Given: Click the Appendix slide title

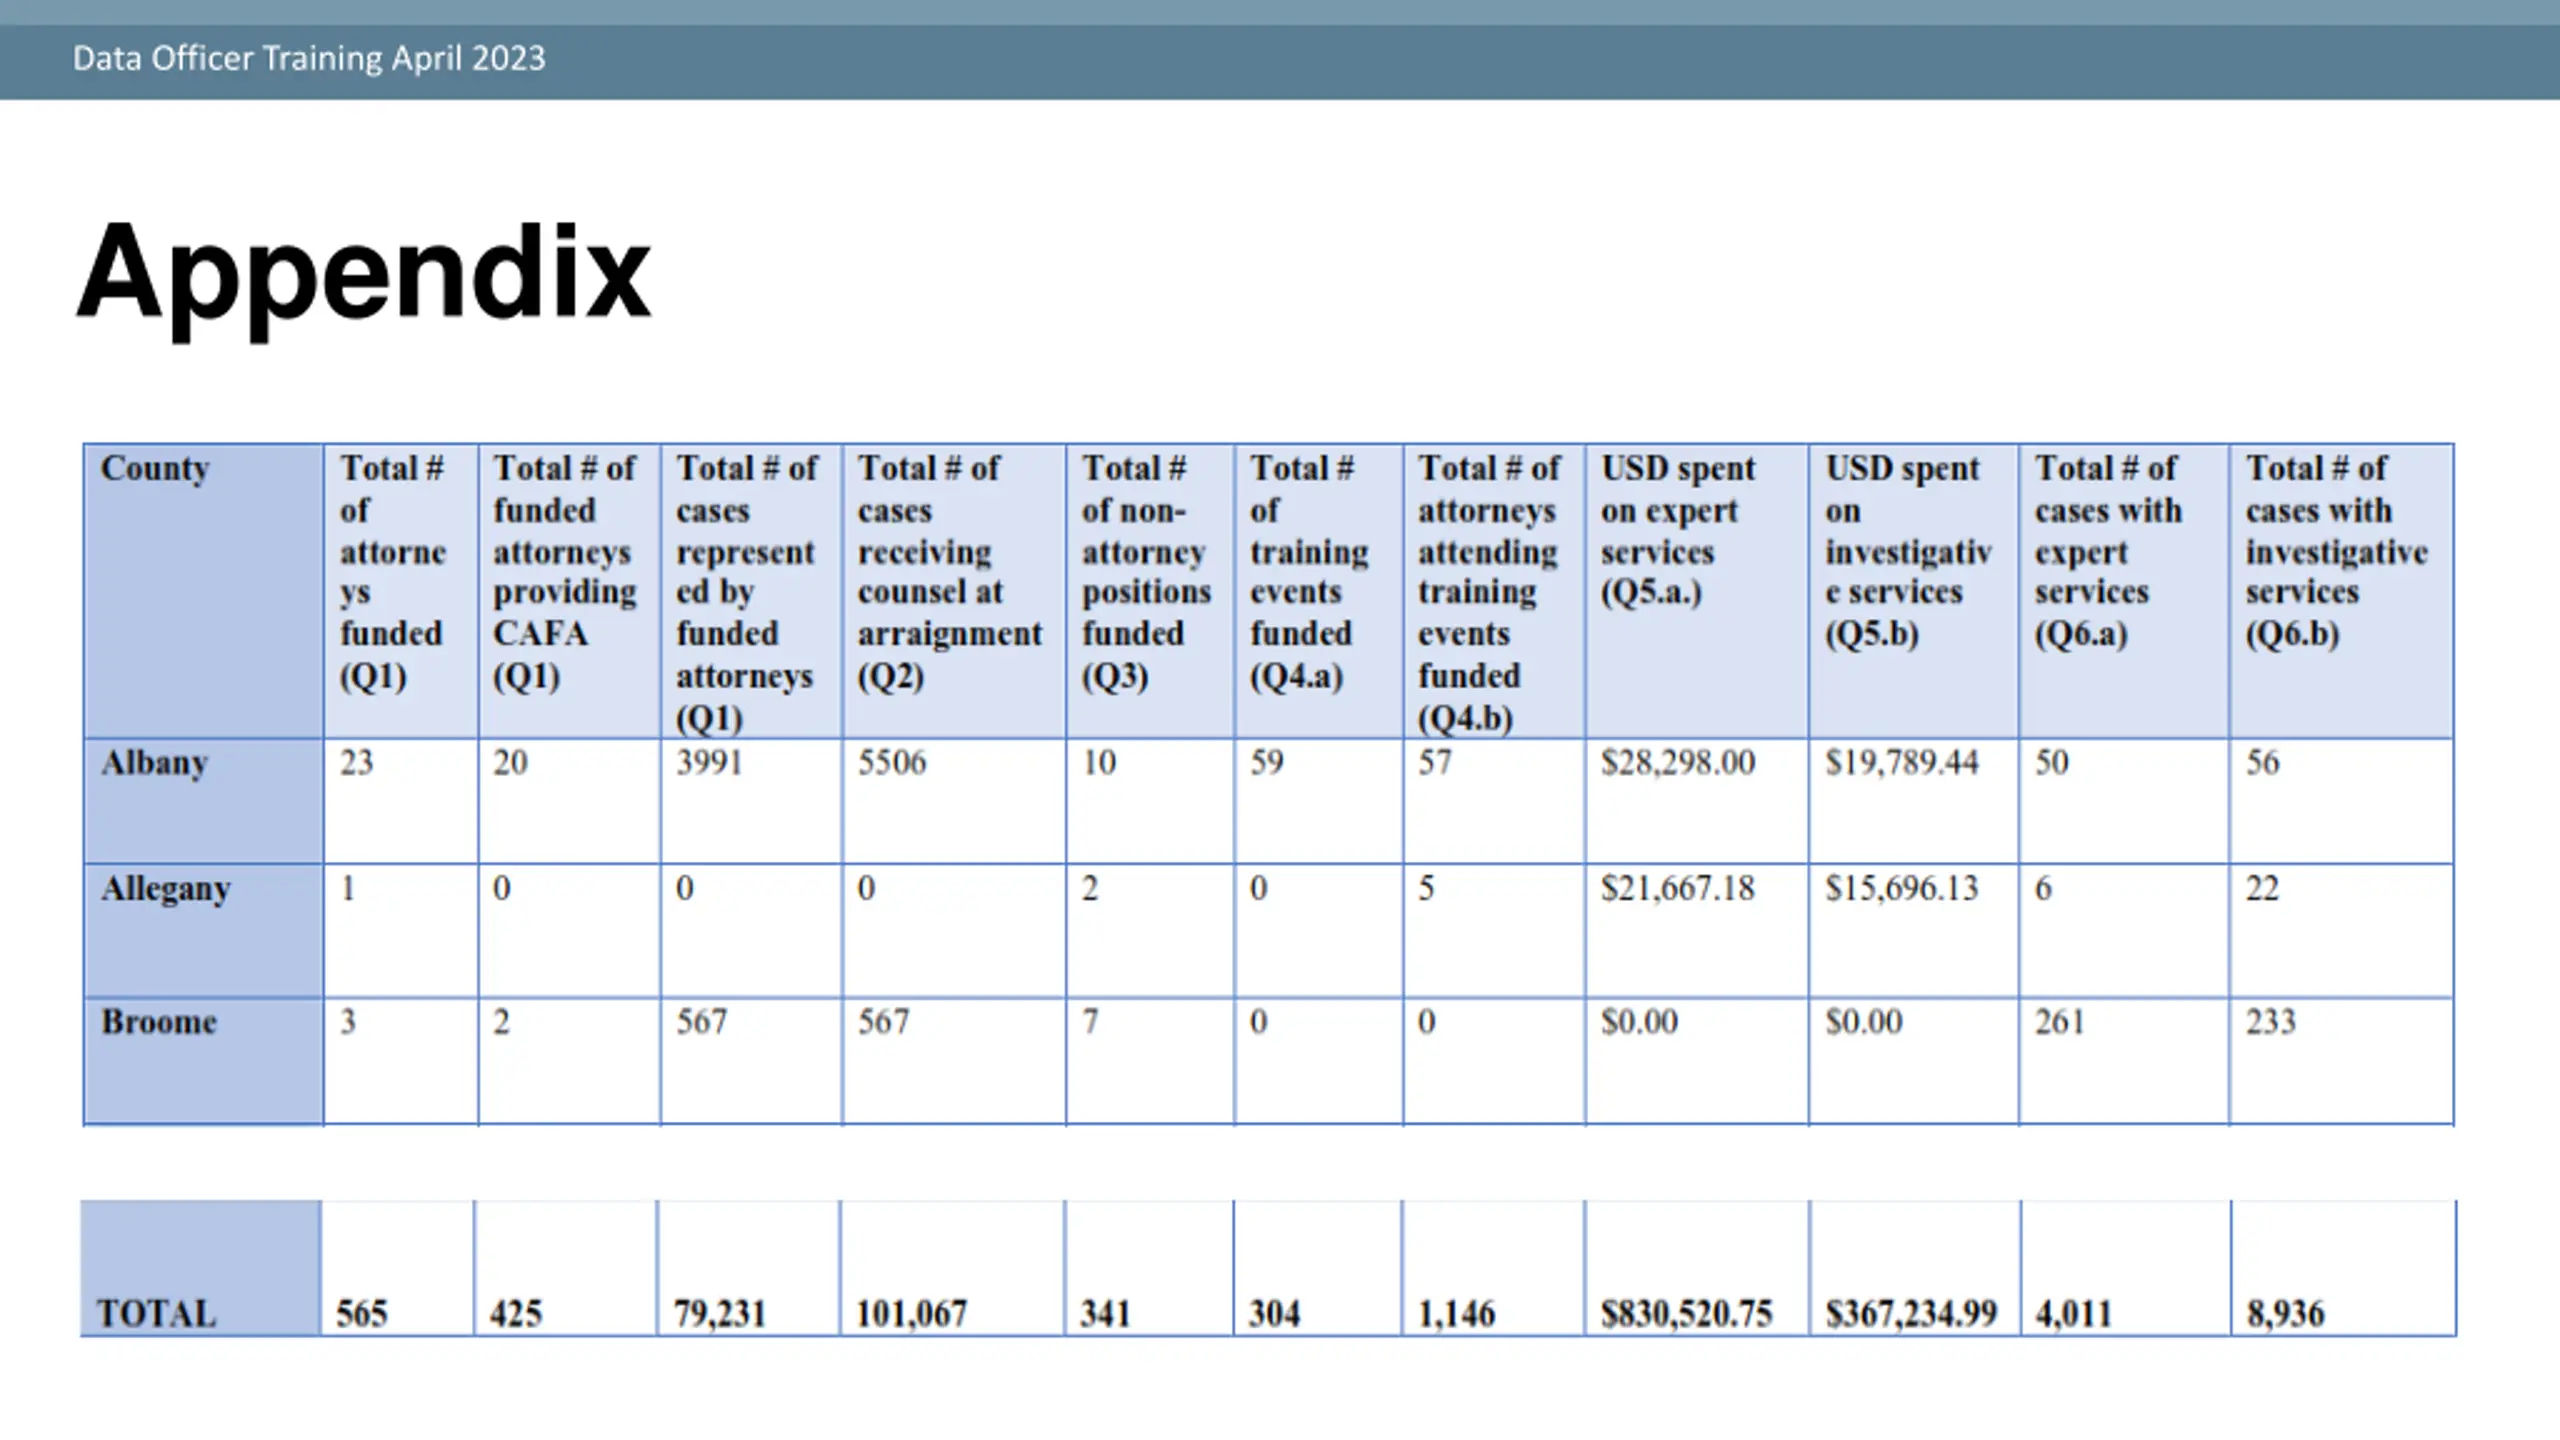Looking at the screenshot, I should pyautogui.click(x=363, y=272).
